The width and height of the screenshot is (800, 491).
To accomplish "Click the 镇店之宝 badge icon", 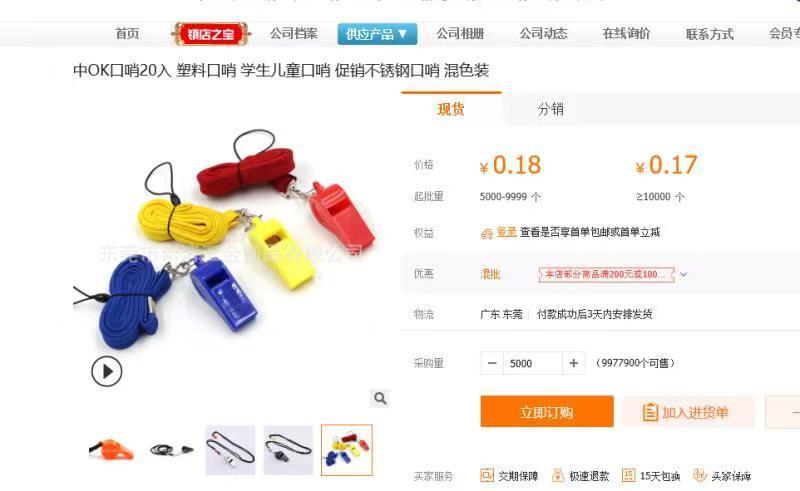I will point(211,34).
